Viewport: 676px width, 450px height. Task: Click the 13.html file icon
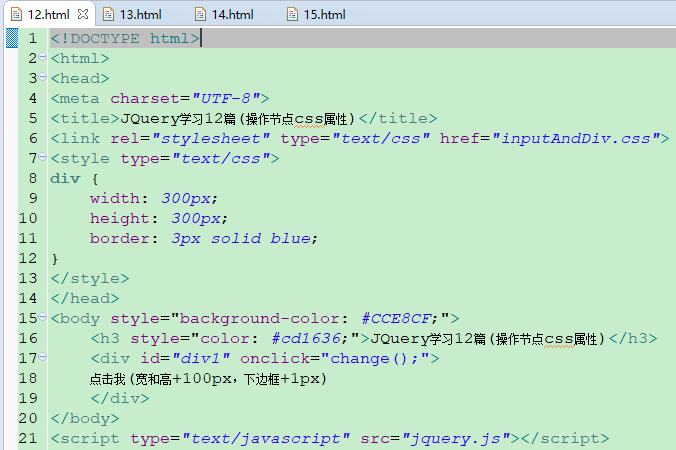pyautogui.click(x=108, y=15)
